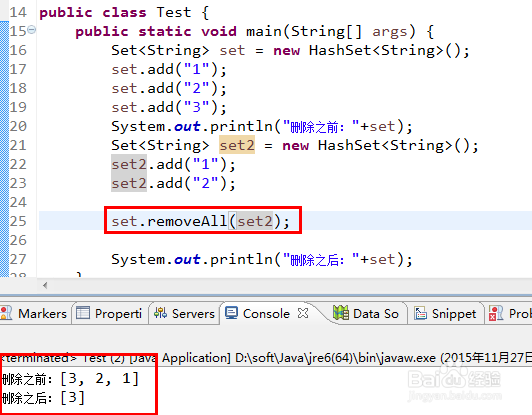Screen dimensions: 532x415
Task: Click the set2.add("1") statement on line 22
Action: [173, 165]
